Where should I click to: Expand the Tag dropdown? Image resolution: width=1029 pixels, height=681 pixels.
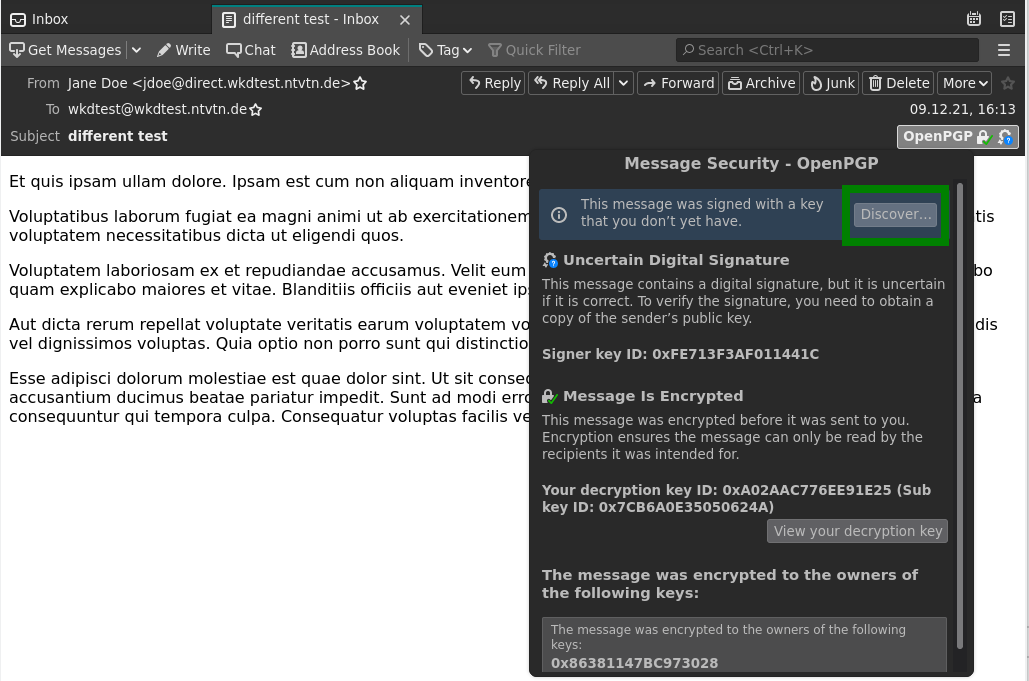pyautogui.click(x=445, y=50)
